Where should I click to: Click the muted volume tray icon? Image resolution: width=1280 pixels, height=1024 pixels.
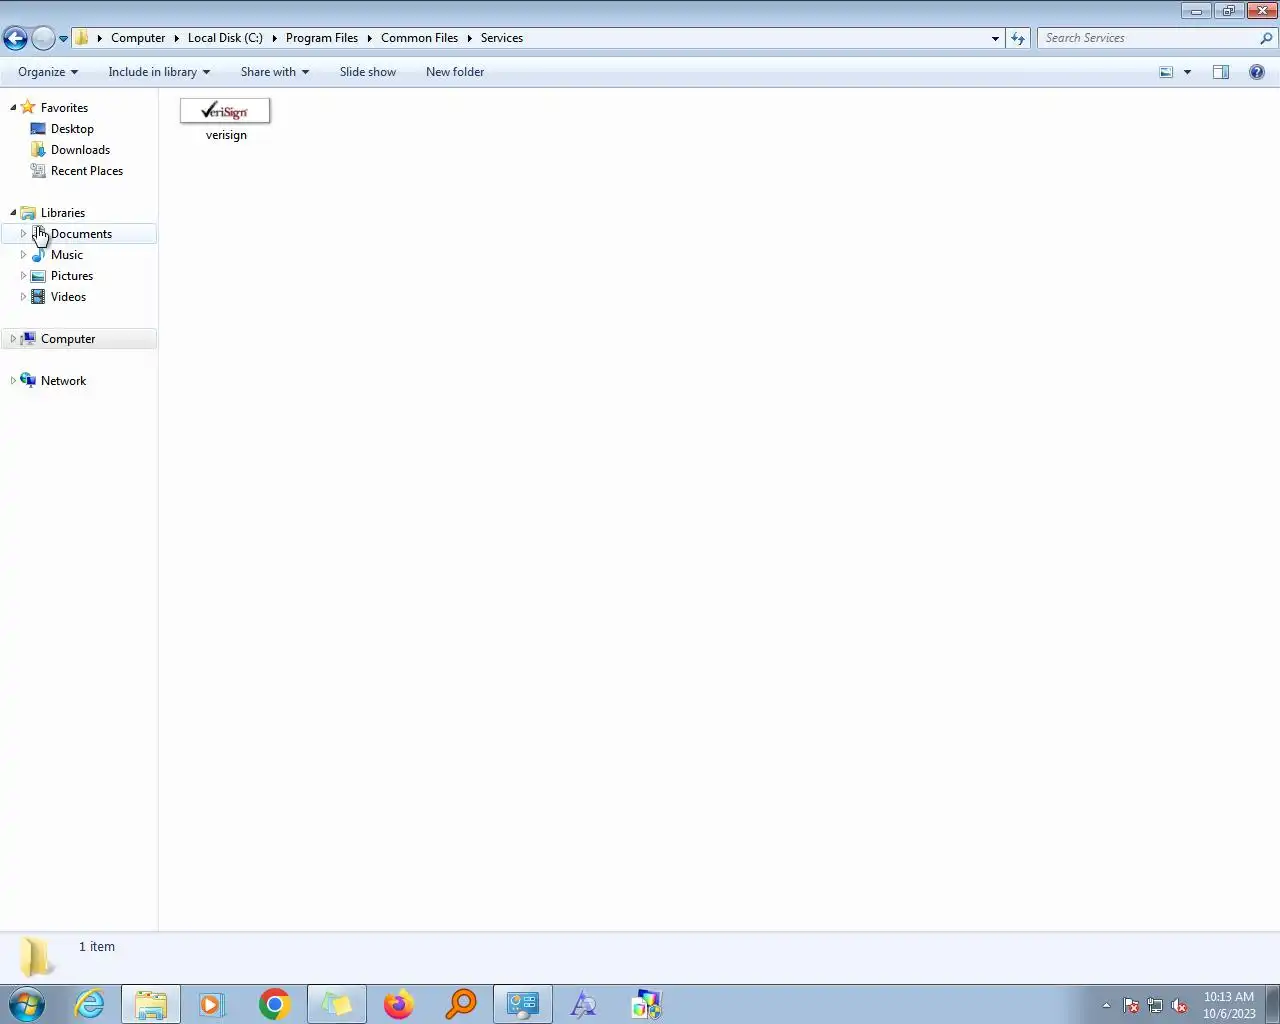pos(1179,1005)
